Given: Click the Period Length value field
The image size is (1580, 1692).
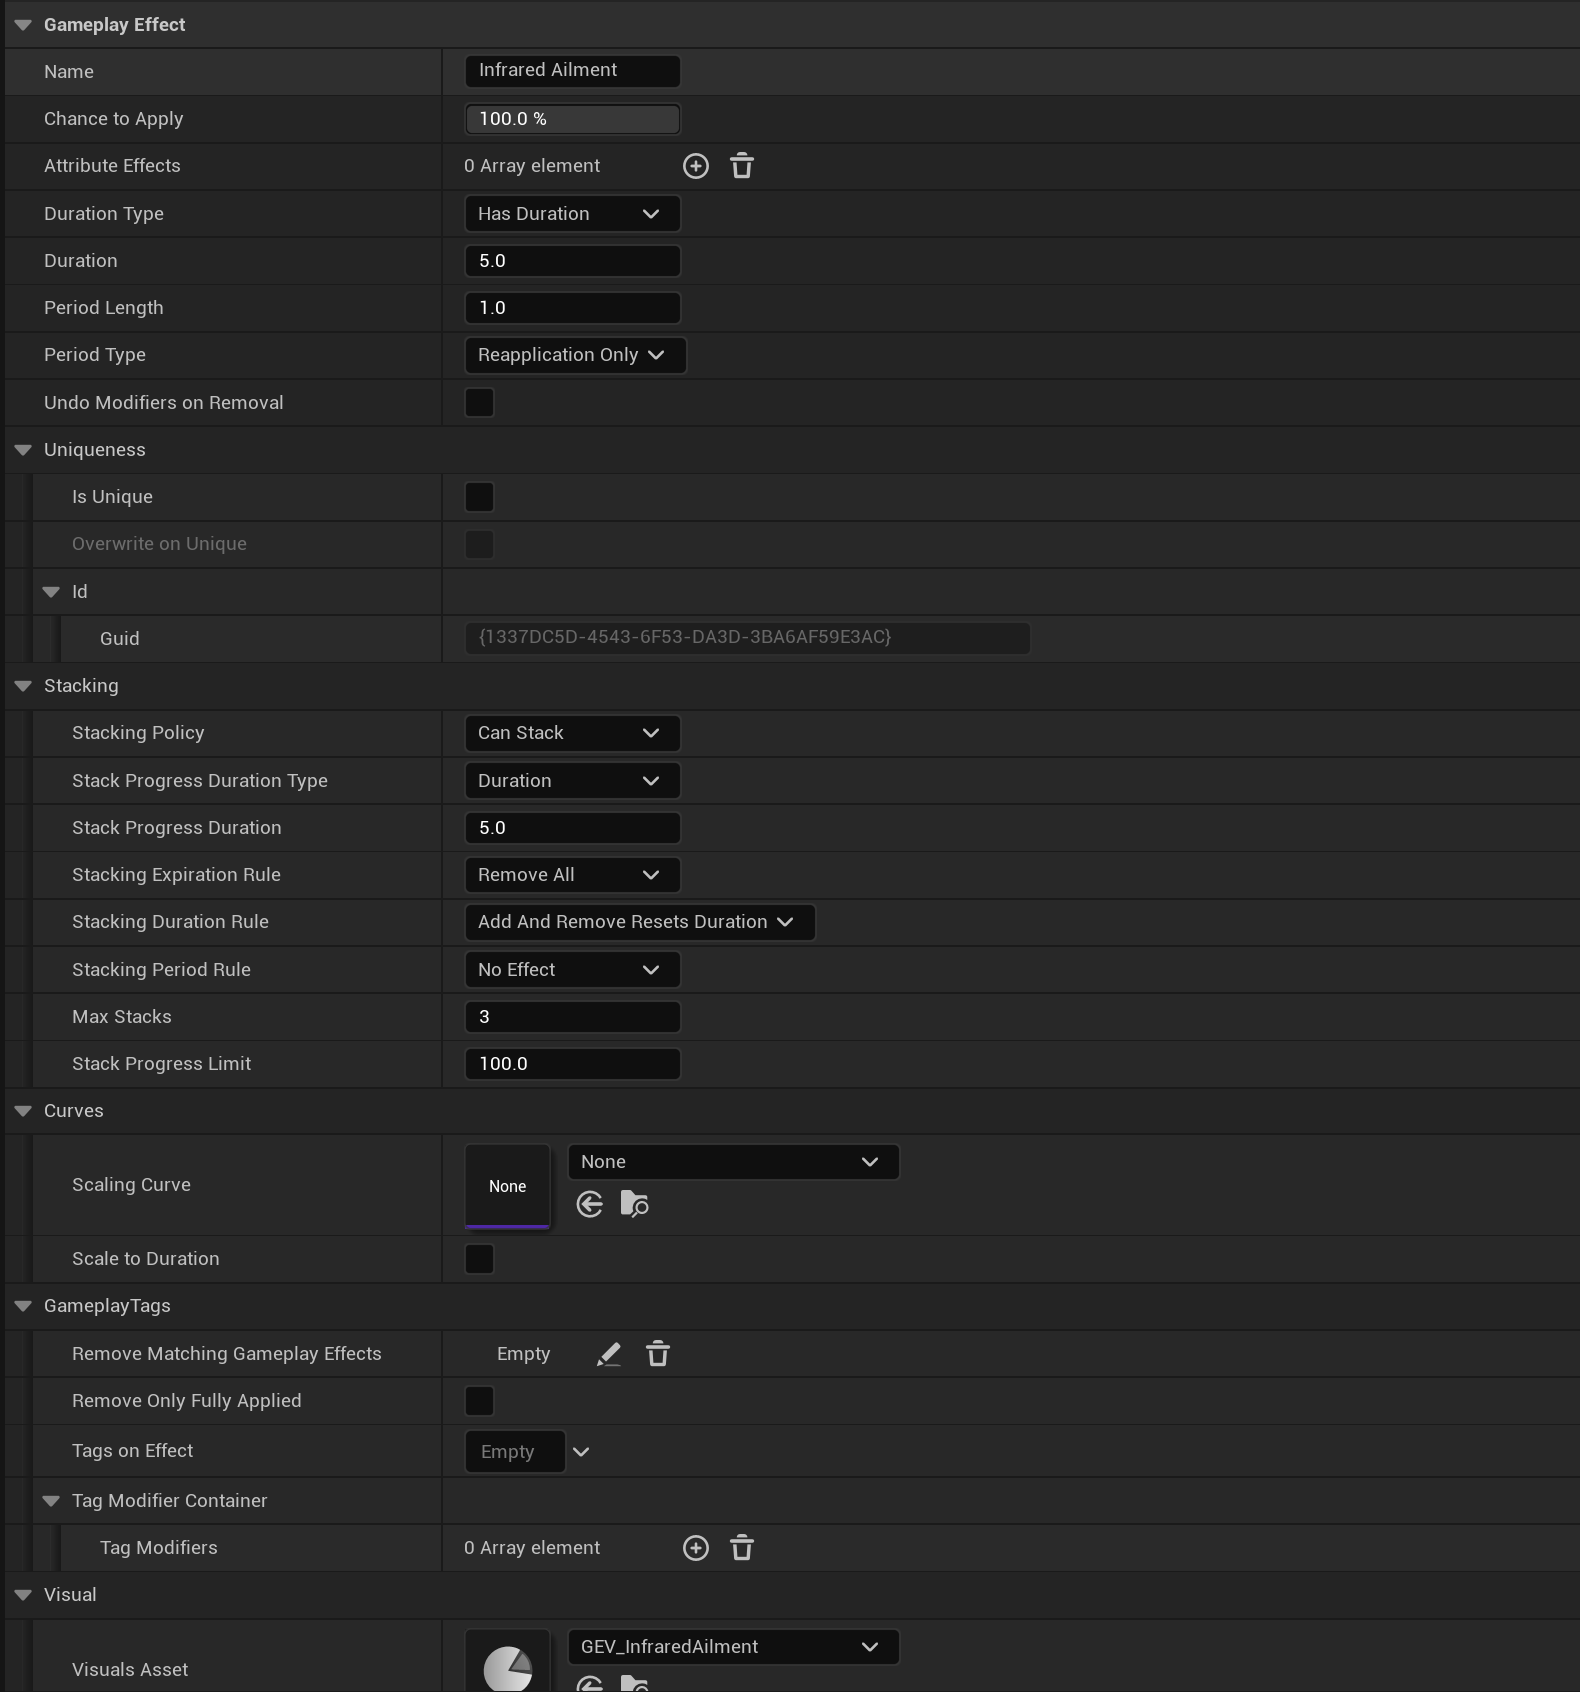Looking at the screenshot, I should (x=573, y=308).
